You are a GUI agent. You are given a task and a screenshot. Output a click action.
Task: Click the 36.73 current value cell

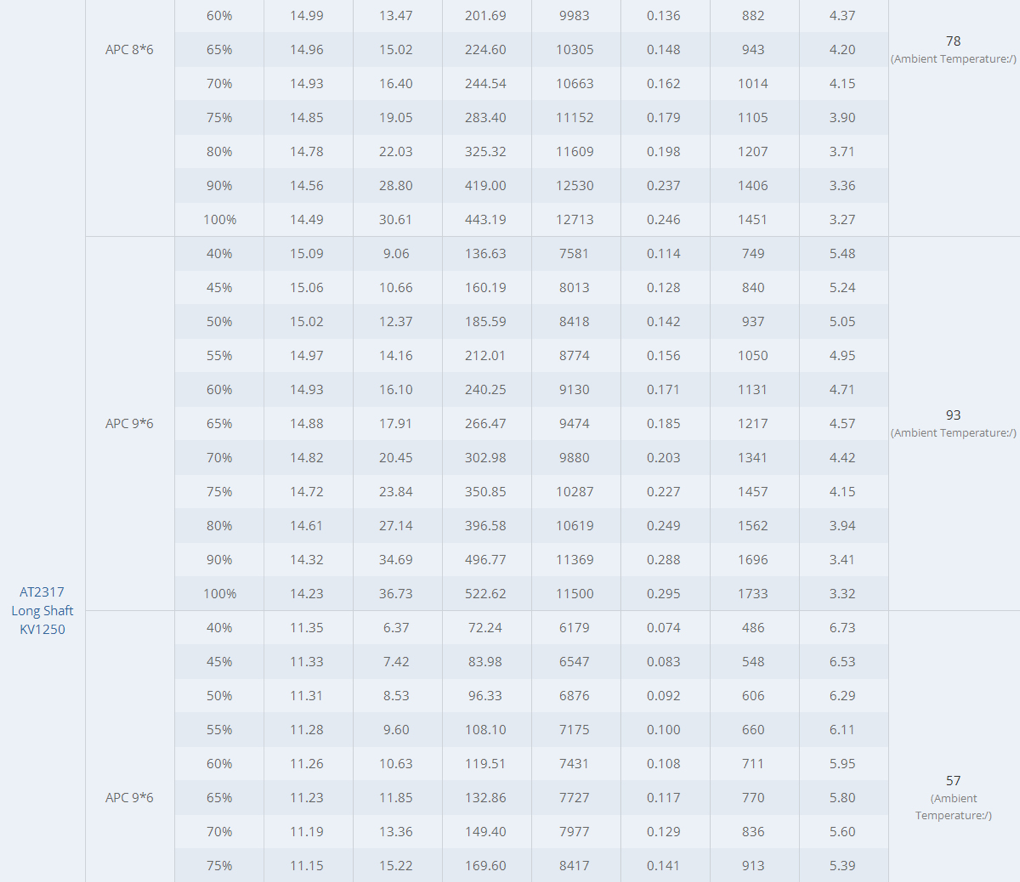click(x=396, y=594)
